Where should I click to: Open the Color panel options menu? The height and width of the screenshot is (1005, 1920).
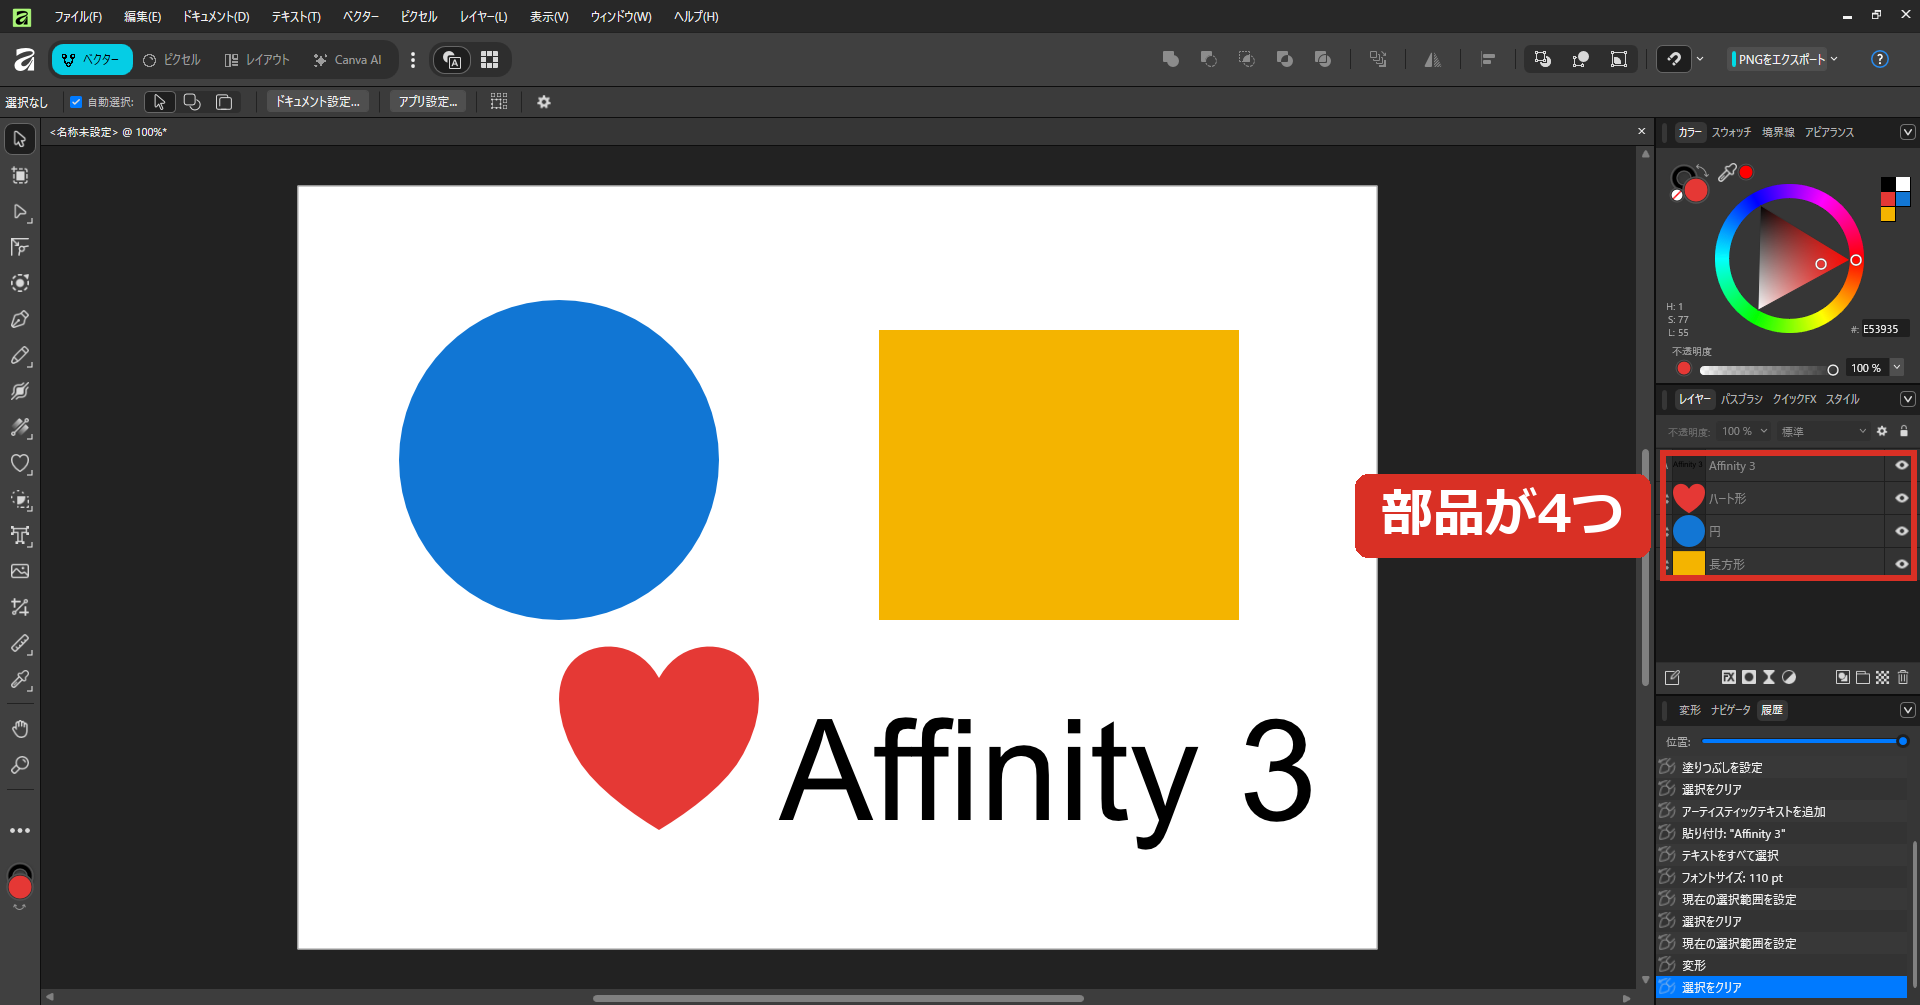[x=1908, y=132]
